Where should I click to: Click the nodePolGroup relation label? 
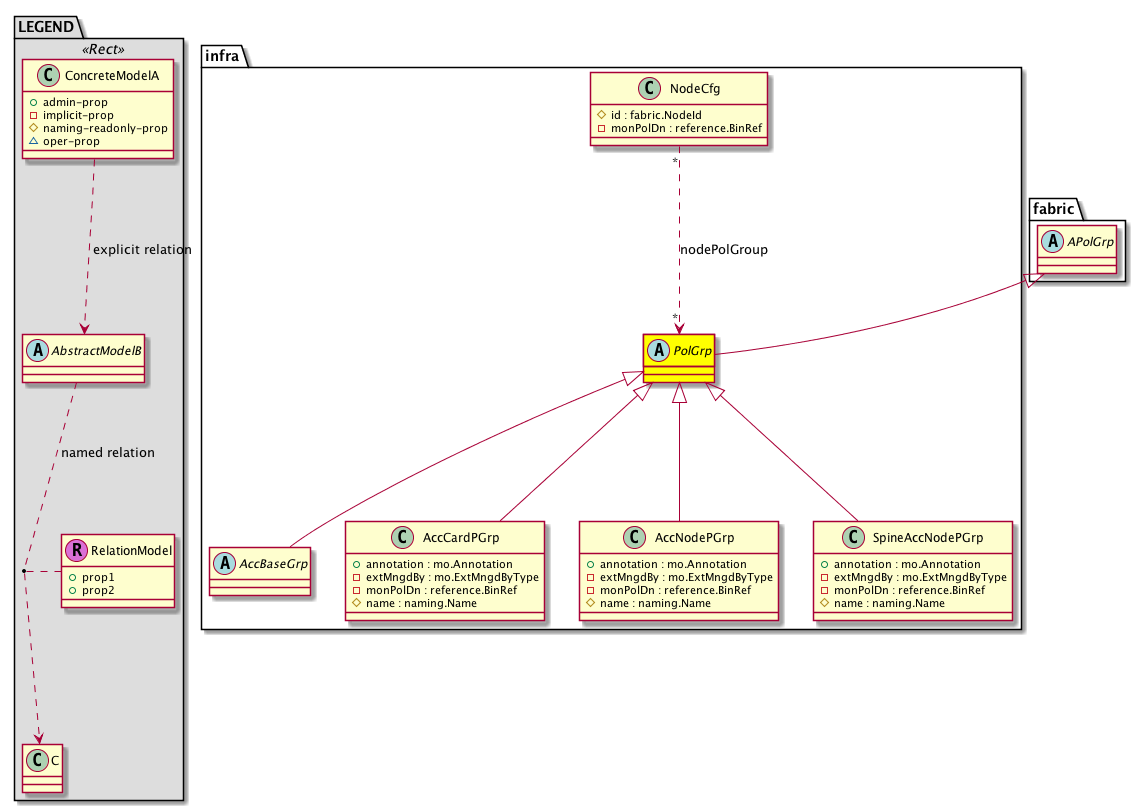[x=723, y=249]
